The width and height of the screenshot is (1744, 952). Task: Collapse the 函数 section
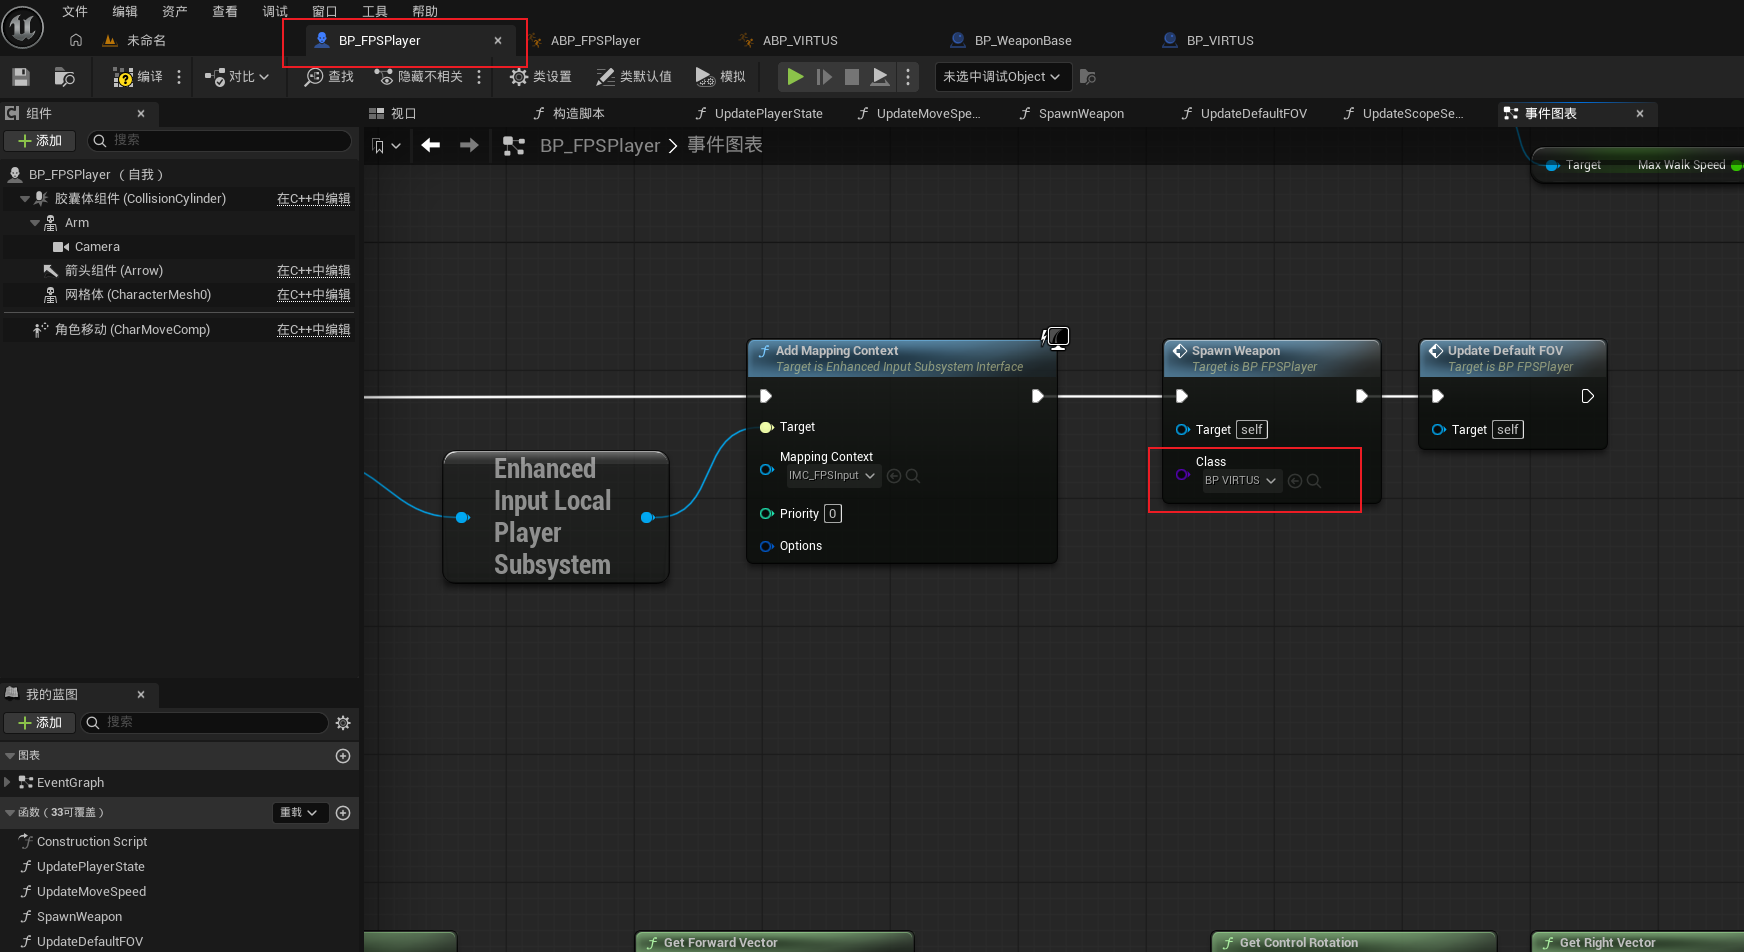click(x=10, y=813)
